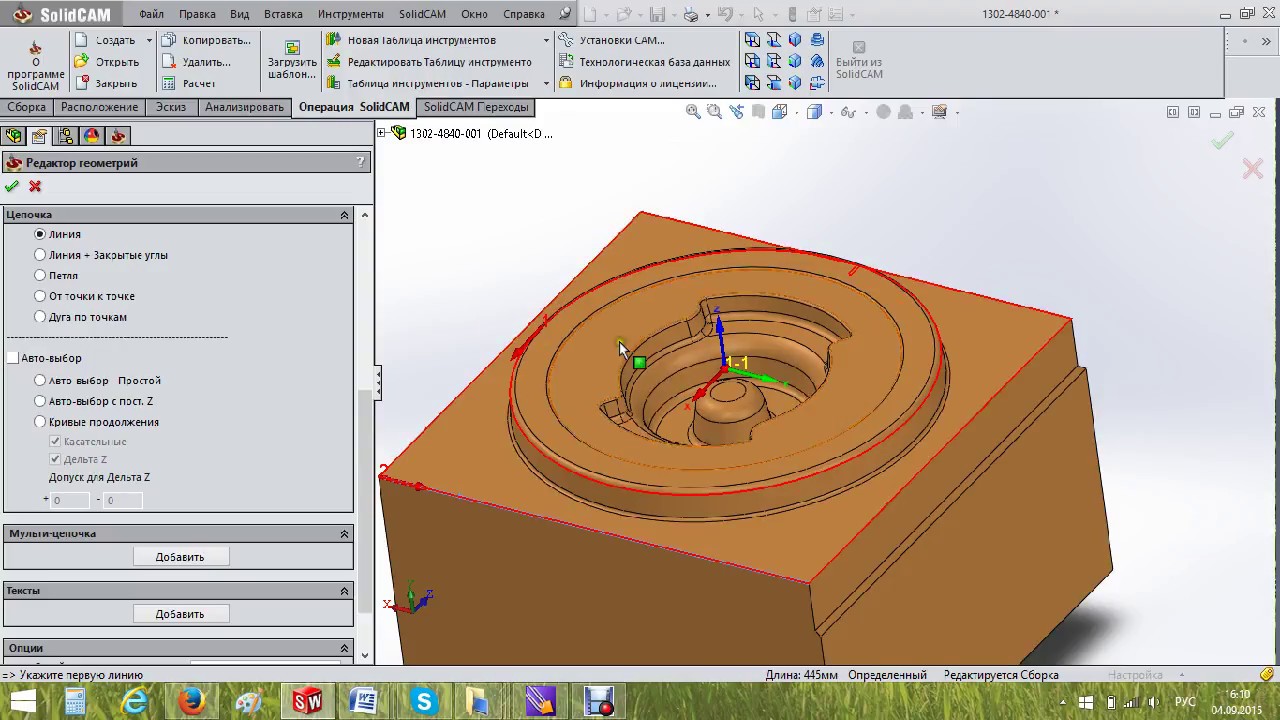1280x720 pixels.
Task: Switch to the Анализировать tab
Action: pos(244,107)
